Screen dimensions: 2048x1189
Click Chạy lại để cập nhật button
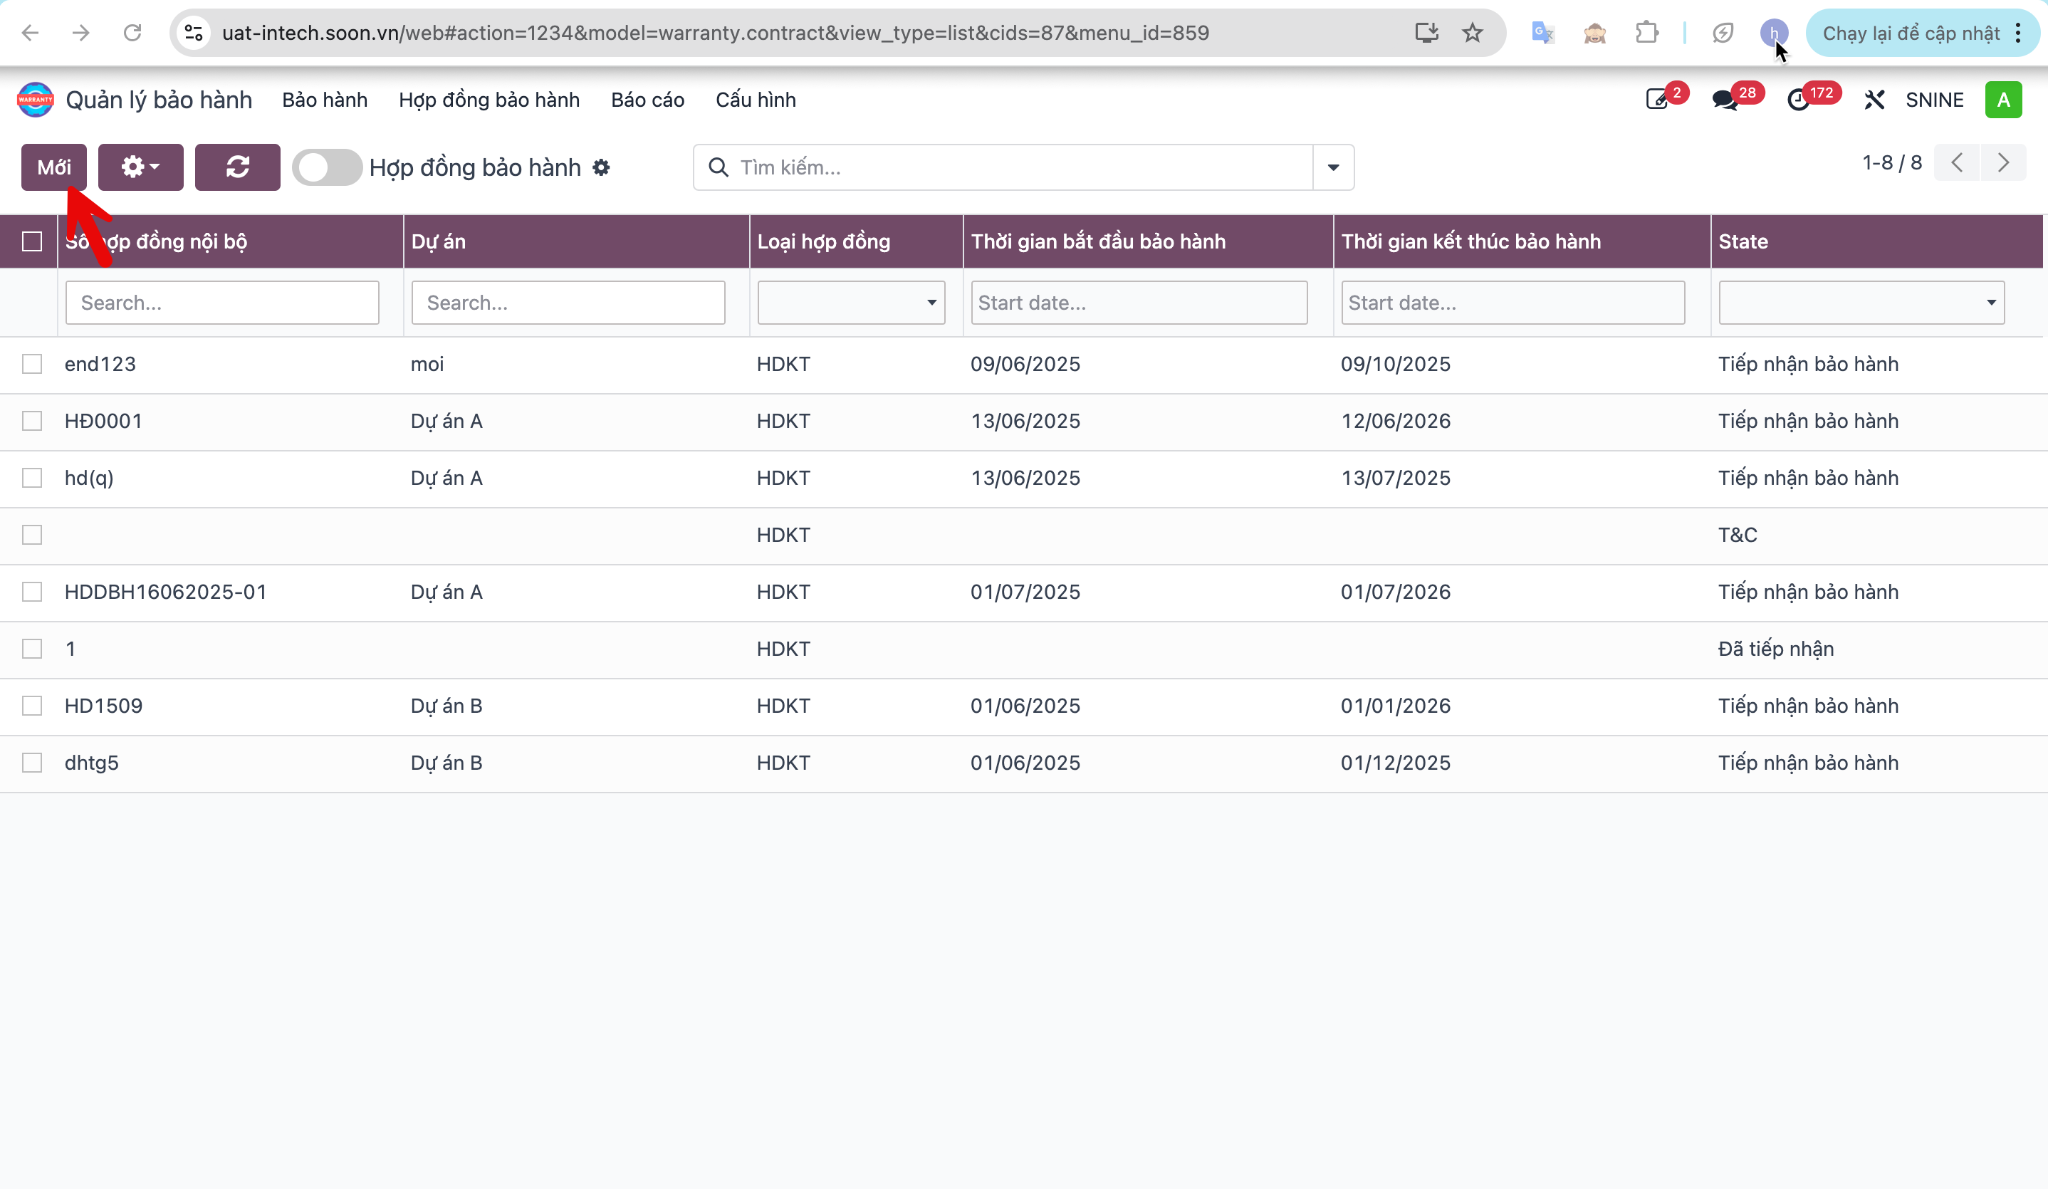(1911, 33)
